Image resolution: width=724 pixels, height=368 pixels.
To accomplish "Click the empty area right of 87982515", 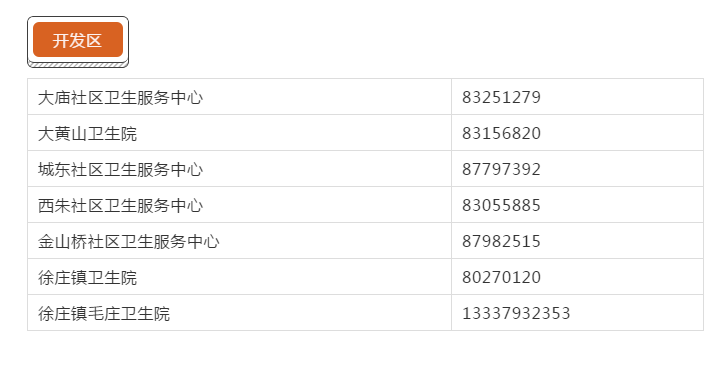I will tap(622, 241).
